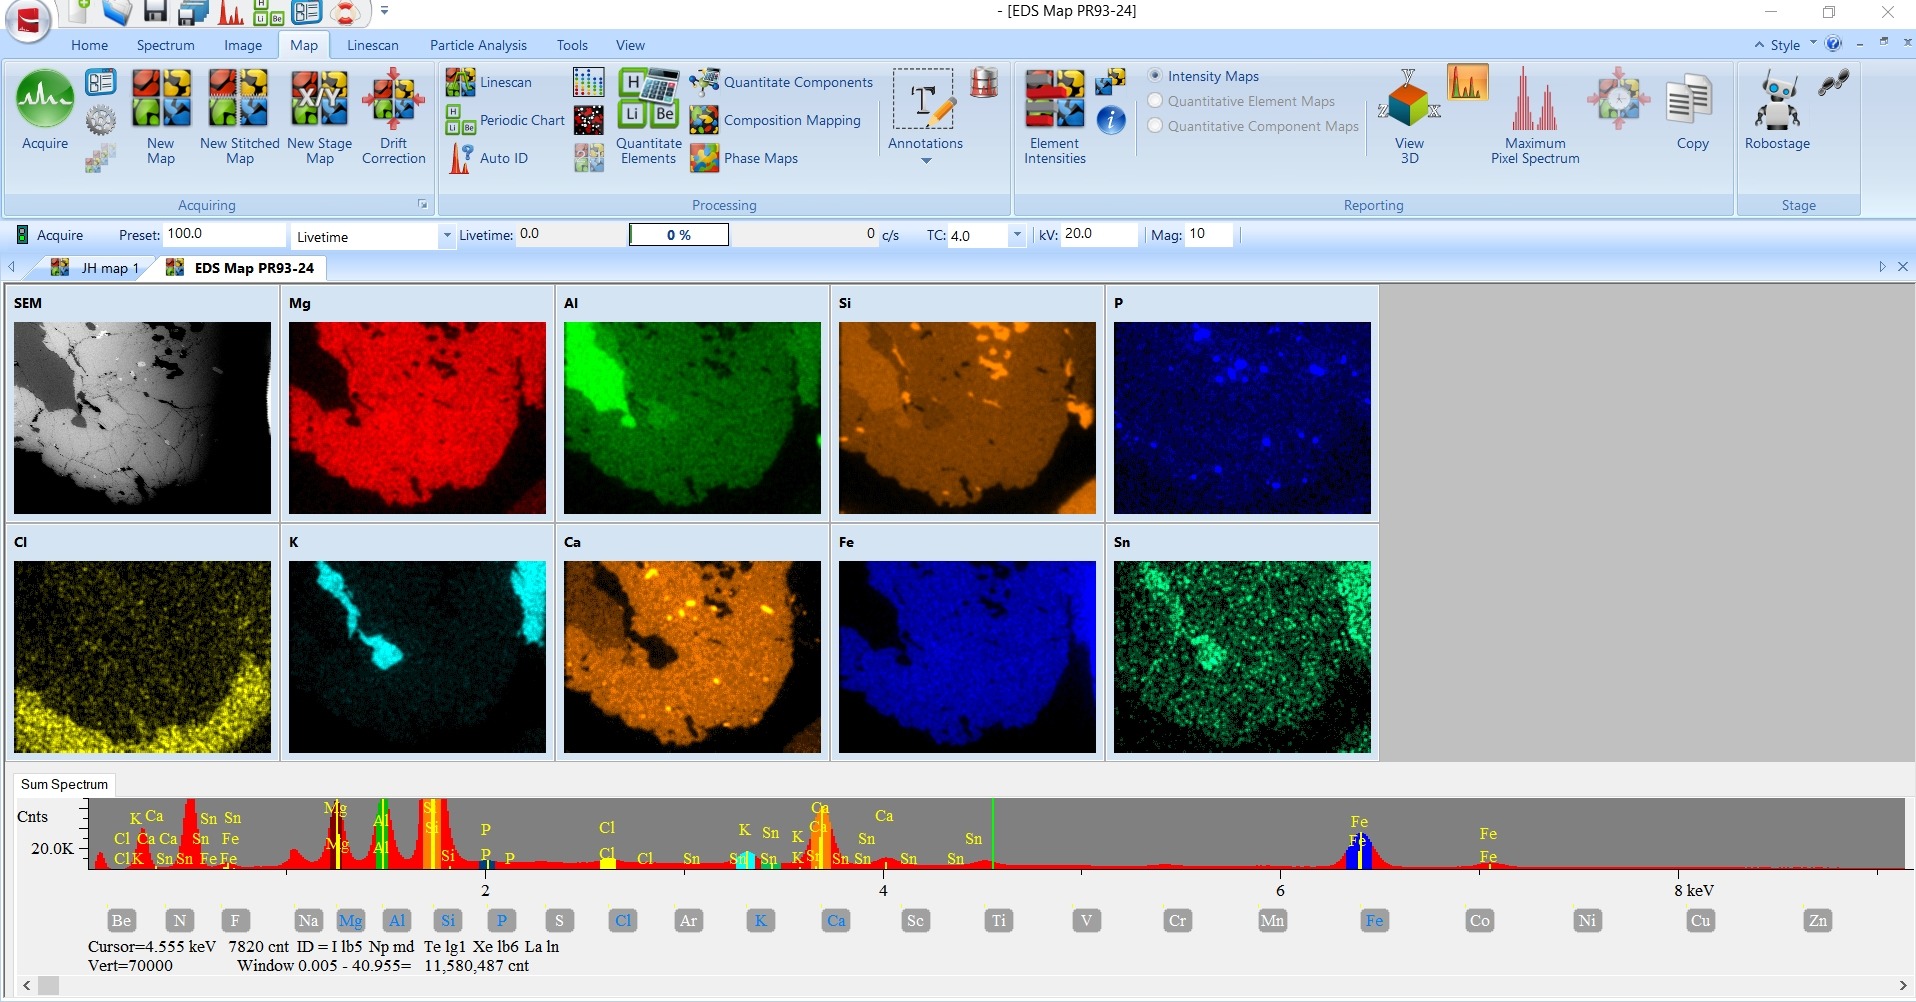Toggle Mg in the element bar
Screen dimensions: 1916x1002
350,921
